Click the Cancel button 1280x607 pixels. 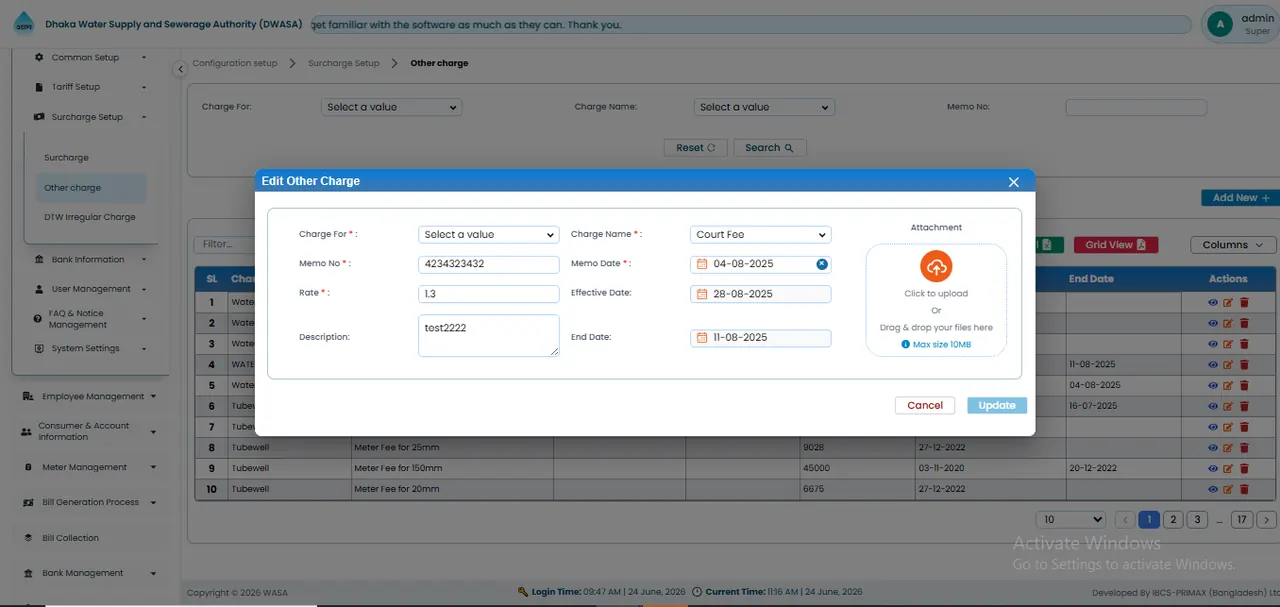(x=925, y=406)
